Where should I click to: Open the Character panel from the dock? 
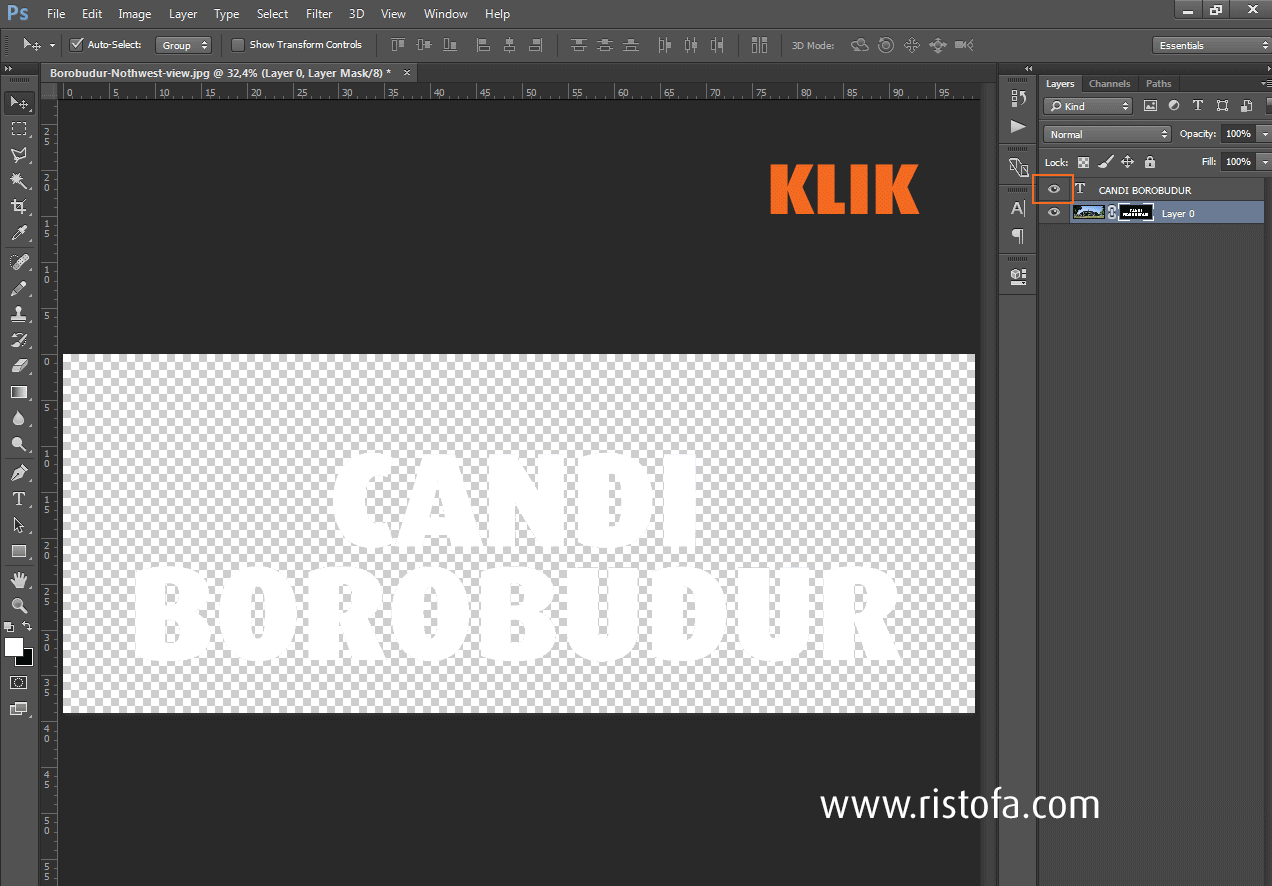click(1017, 208)
